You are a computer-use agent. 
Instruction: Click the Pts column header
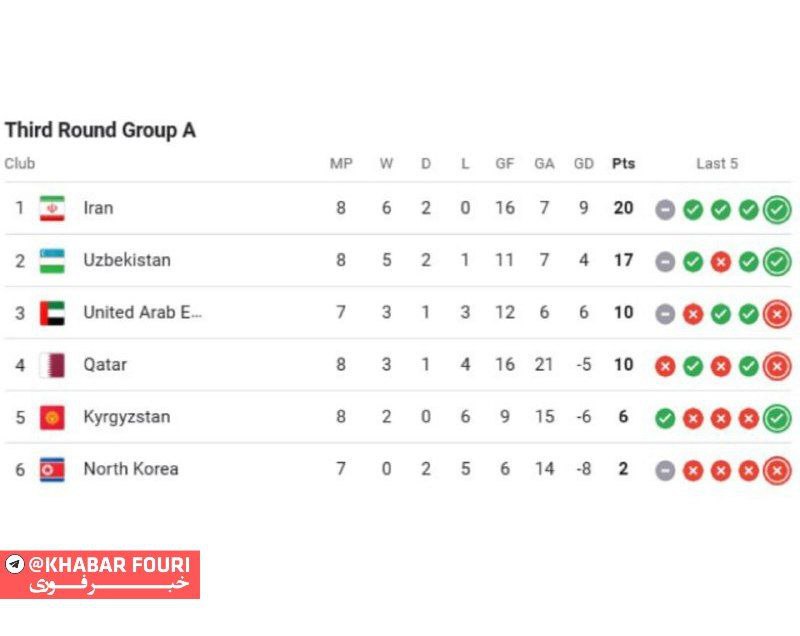pos(623,164)
